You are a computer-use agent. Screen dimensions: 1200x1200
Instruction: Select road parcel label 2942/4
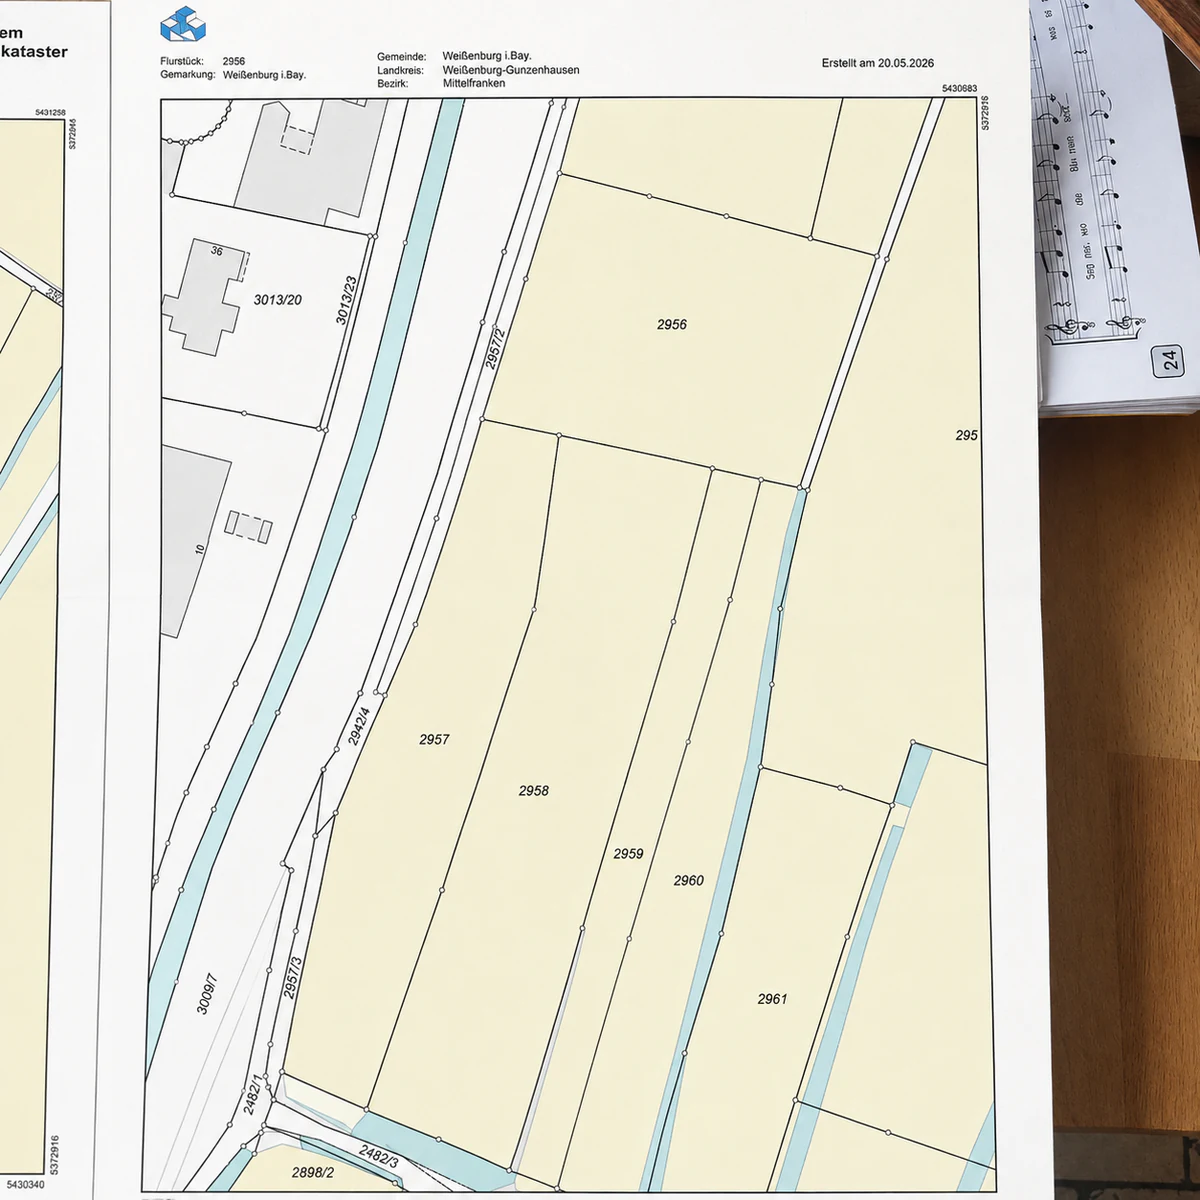click(359, 726)
